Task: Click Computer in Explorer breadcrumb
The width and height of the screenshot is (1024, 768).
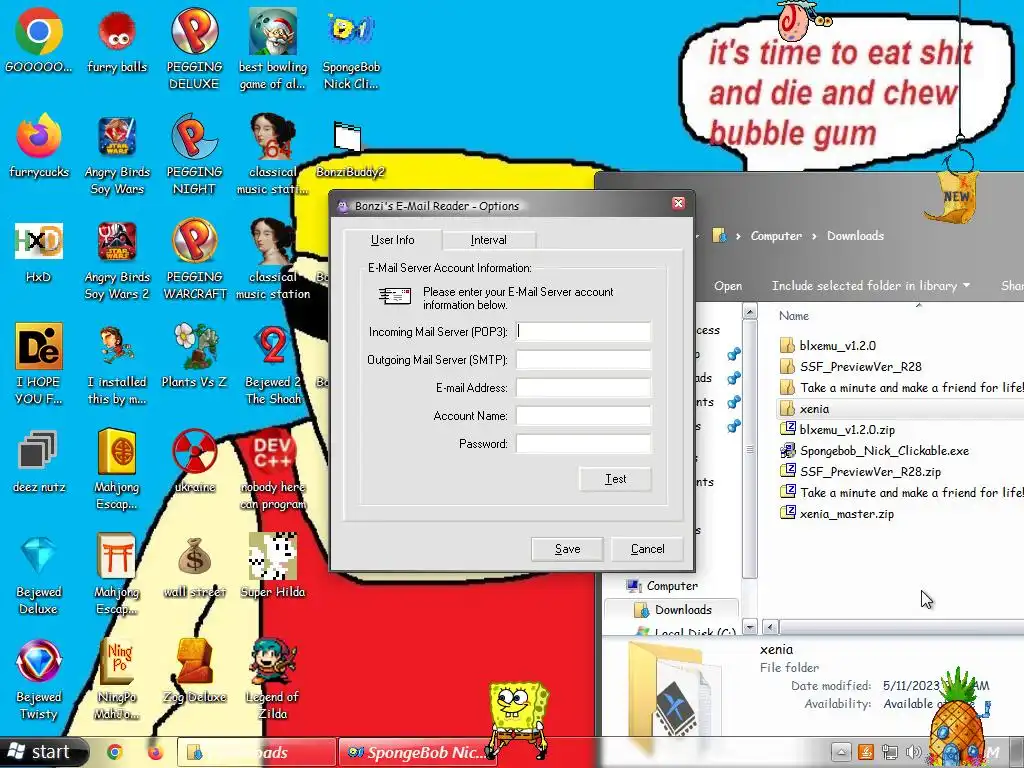Action: click(x=776, y=236)
